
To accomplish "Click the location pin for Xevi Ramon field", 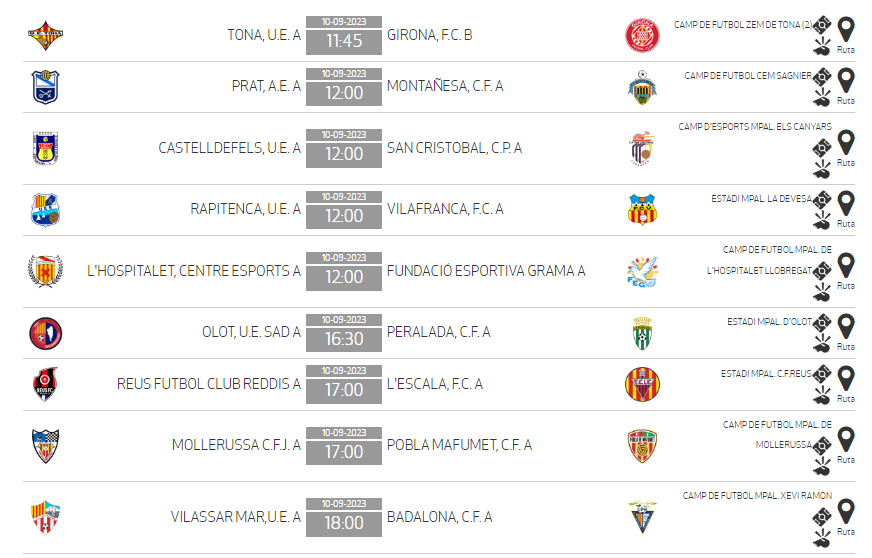I will tap(845, 511).
